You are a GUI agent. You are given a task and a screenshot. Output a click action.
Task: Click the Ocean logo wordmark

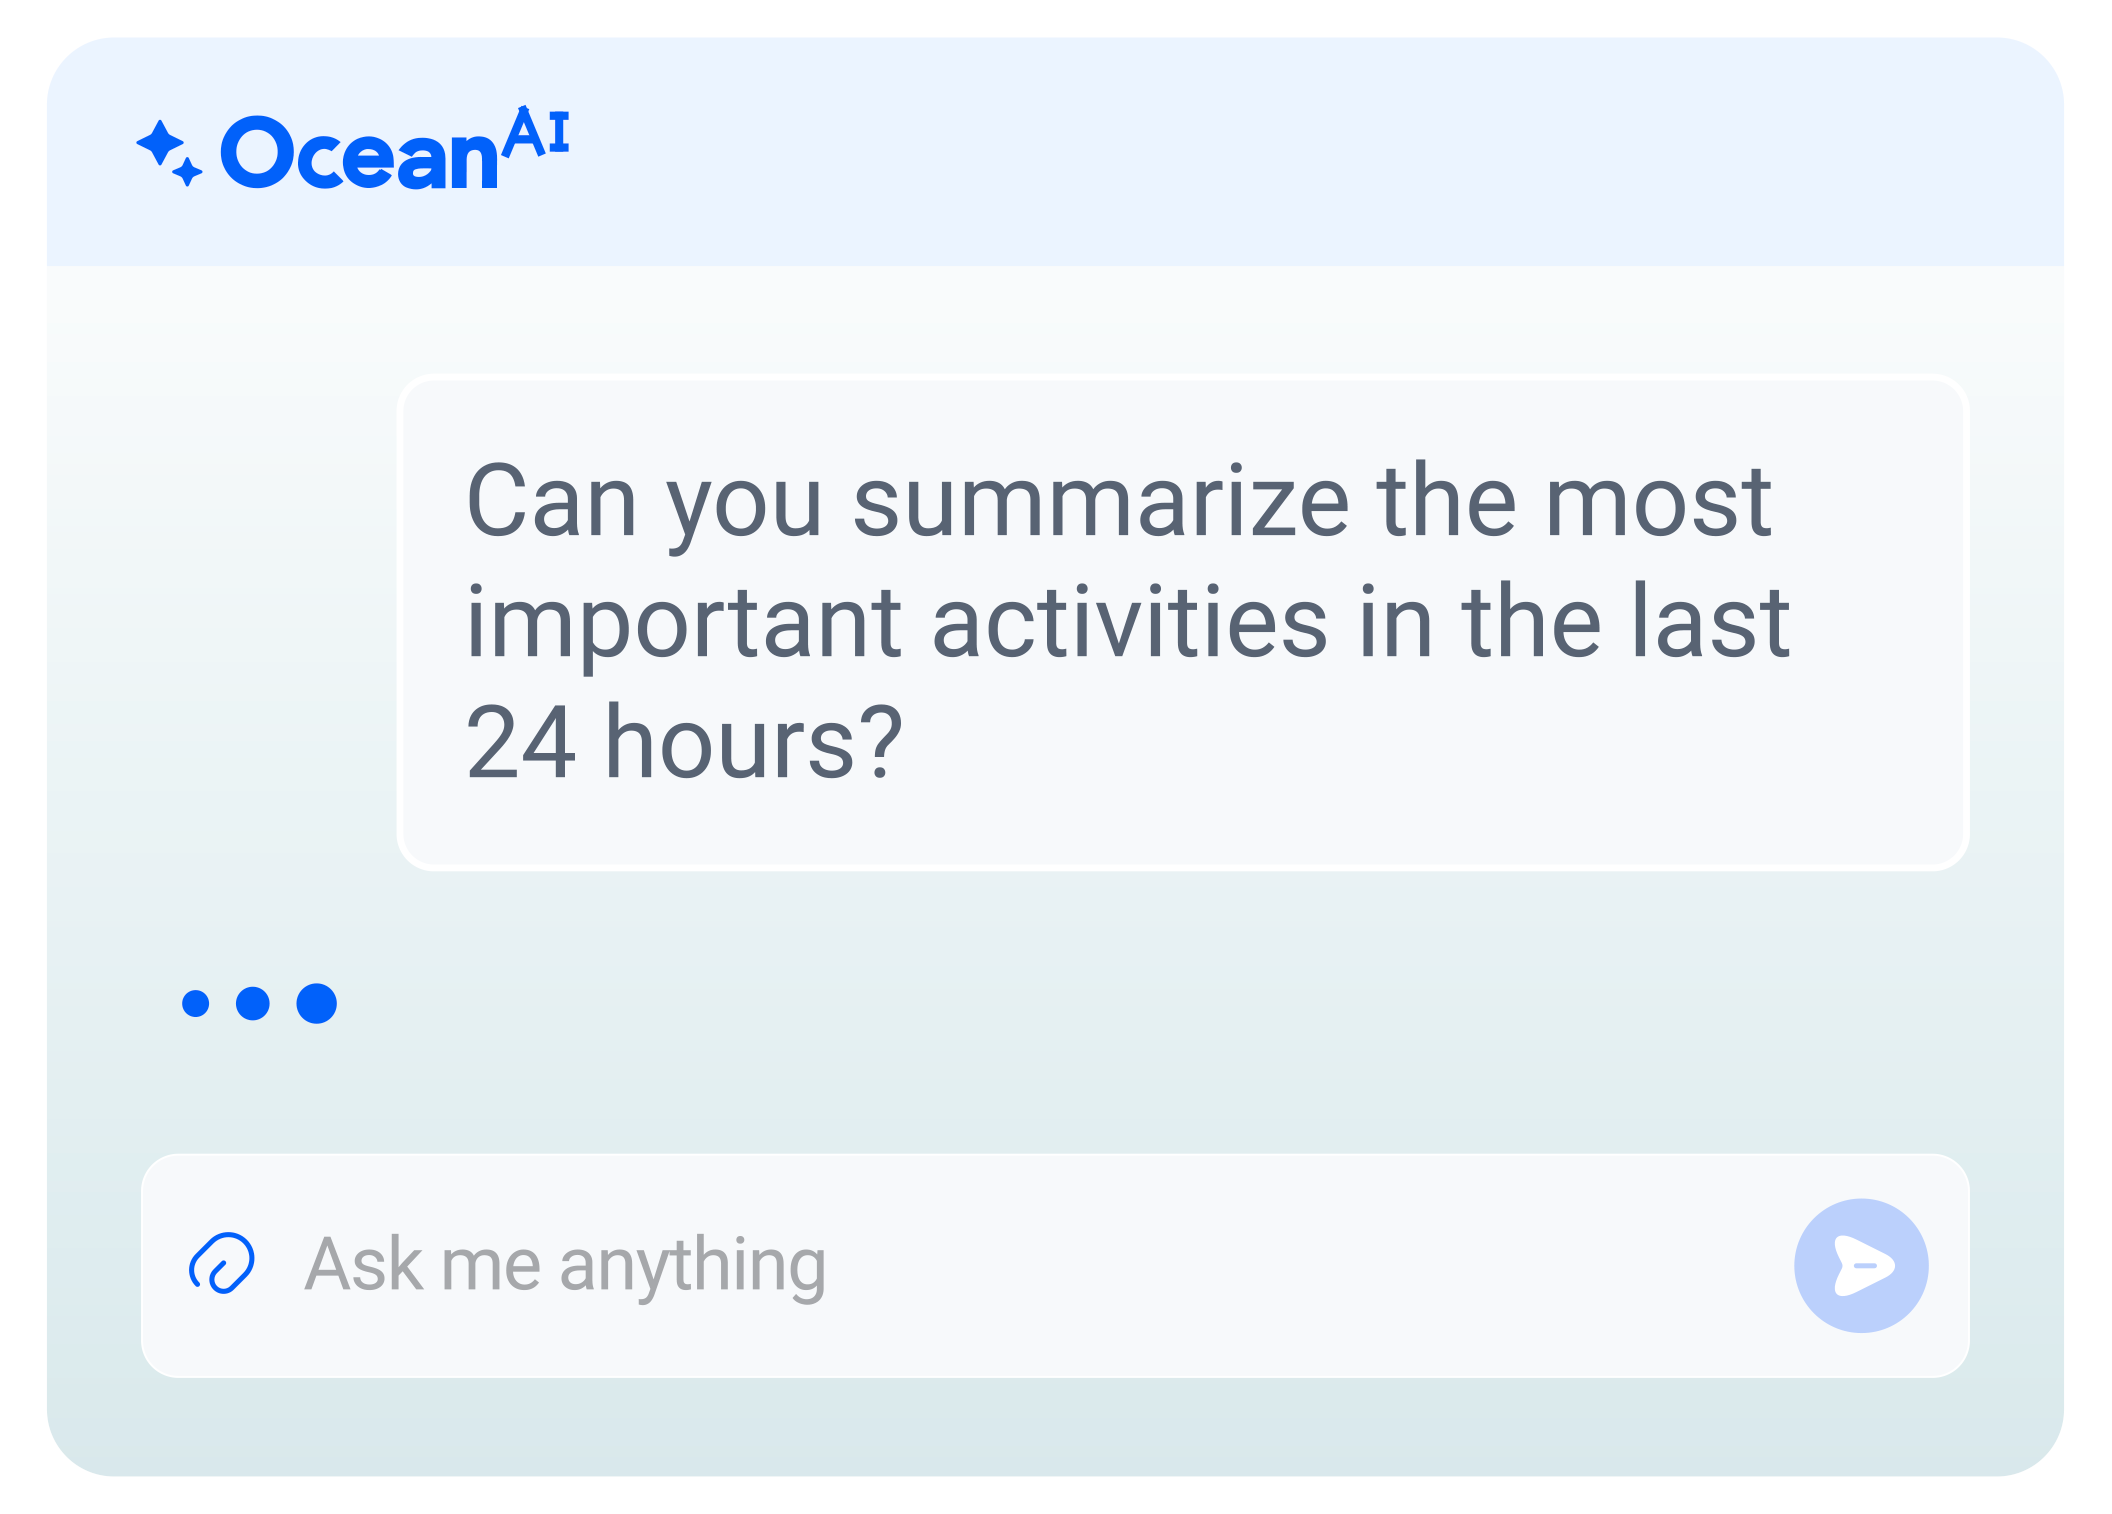360,155
